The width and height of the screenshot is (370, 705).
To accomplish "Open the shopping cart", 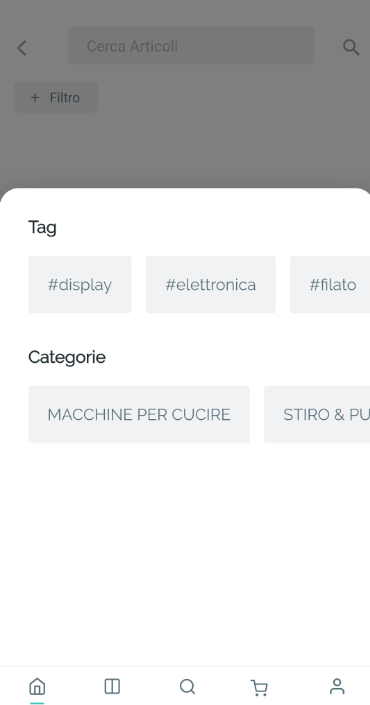I will click(x=259, y=687).
